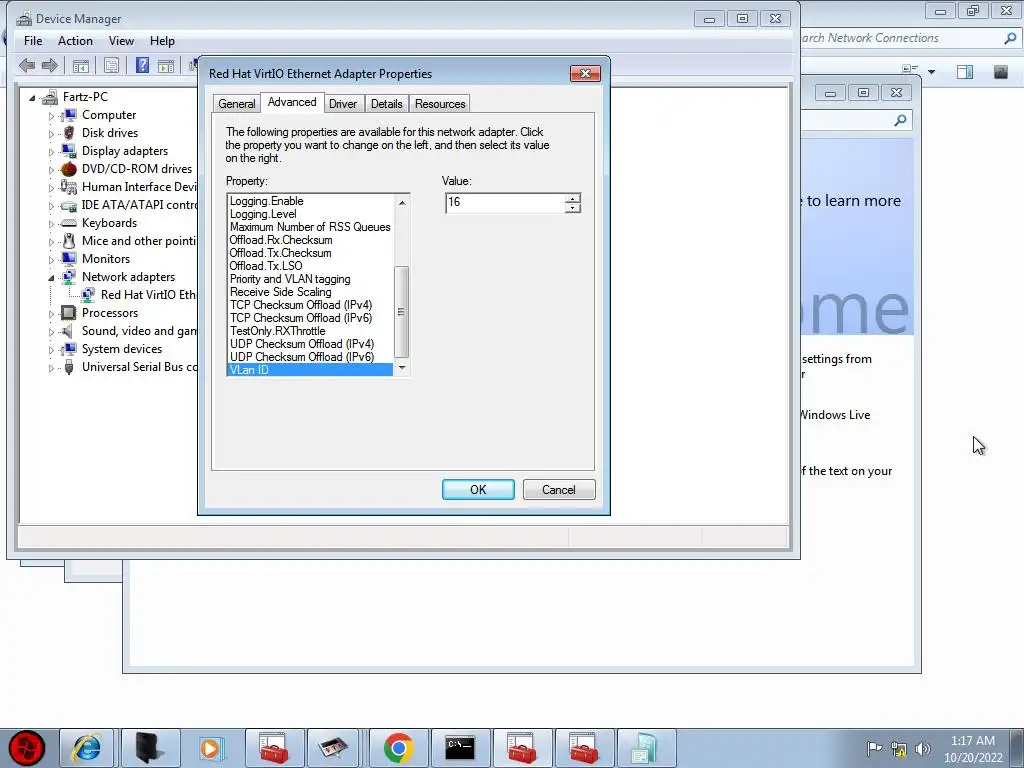Increase the VLan ID value with up arrow
1024x768 pixels.
click(573, 199)
